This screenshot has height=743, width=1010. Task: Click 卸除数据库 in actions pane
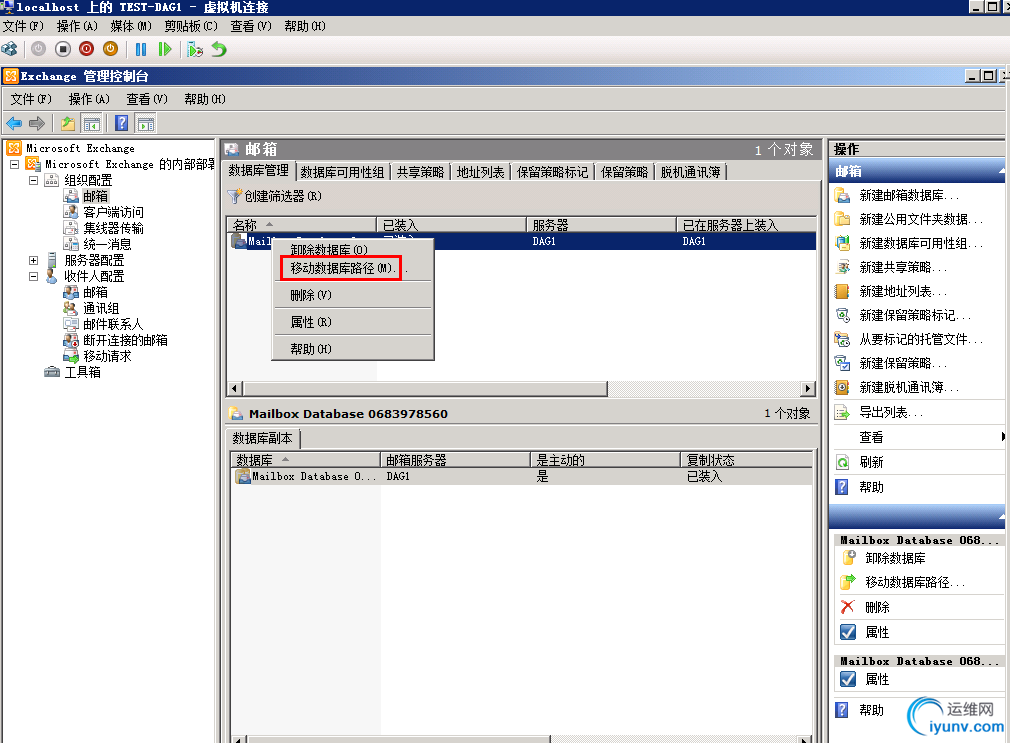895,558
